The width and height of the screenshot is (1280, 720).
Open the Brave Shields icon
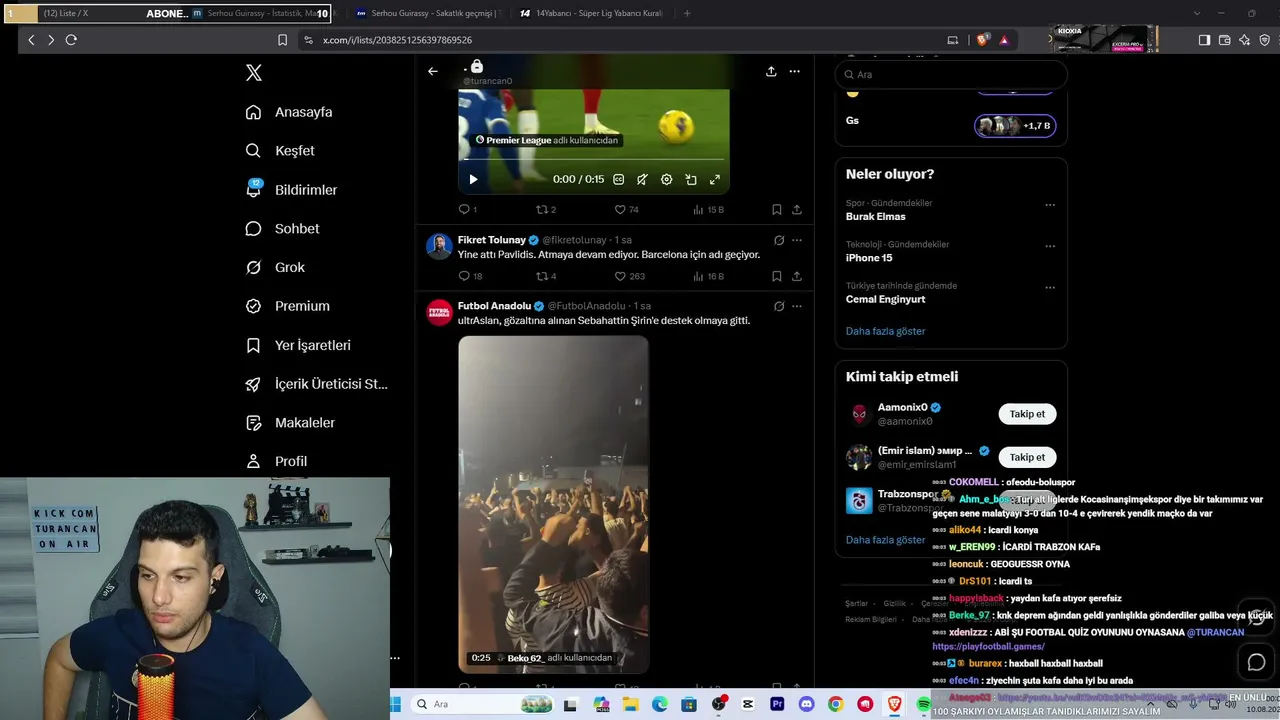coord(983,40)
